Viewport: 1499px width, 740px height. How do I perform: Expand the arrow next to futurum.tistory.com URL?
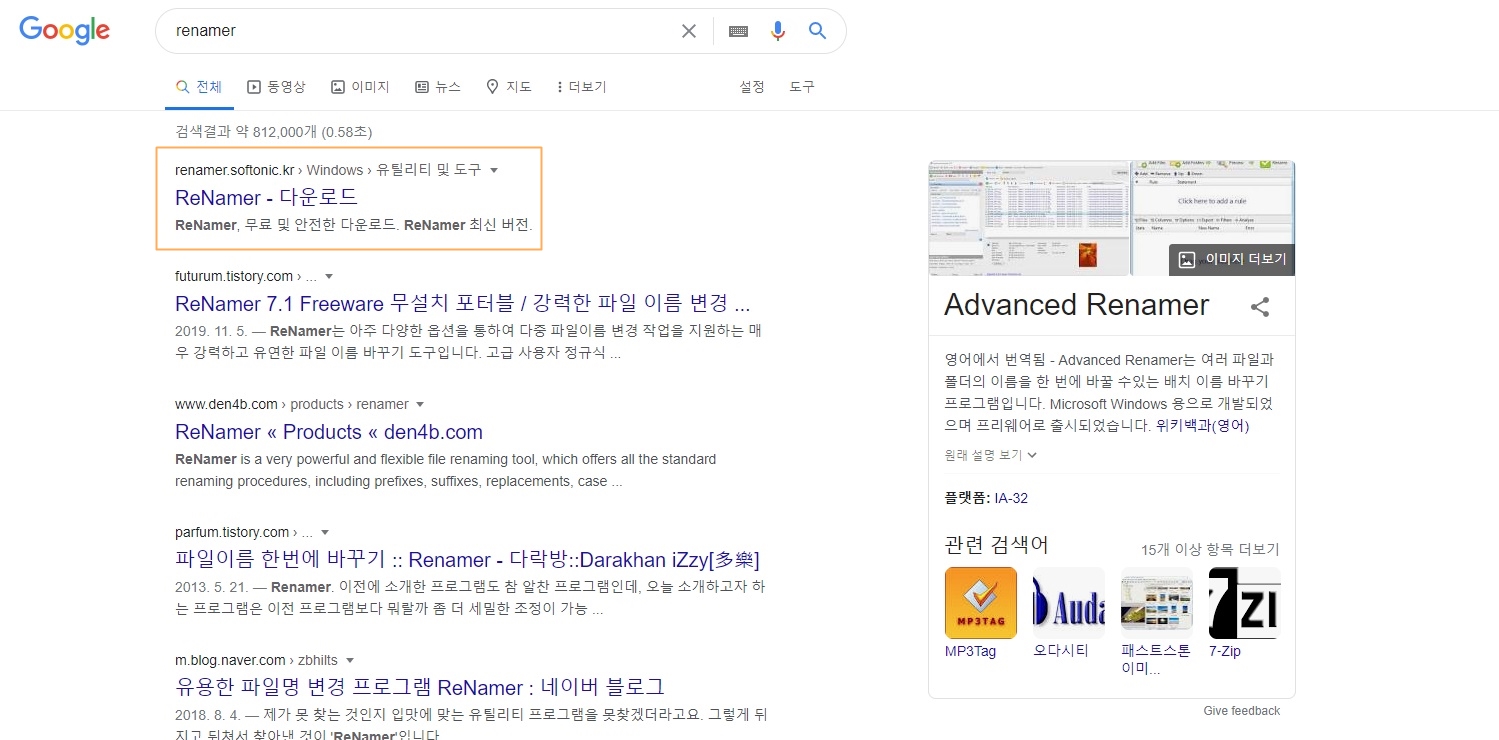[x=329, y=276]
